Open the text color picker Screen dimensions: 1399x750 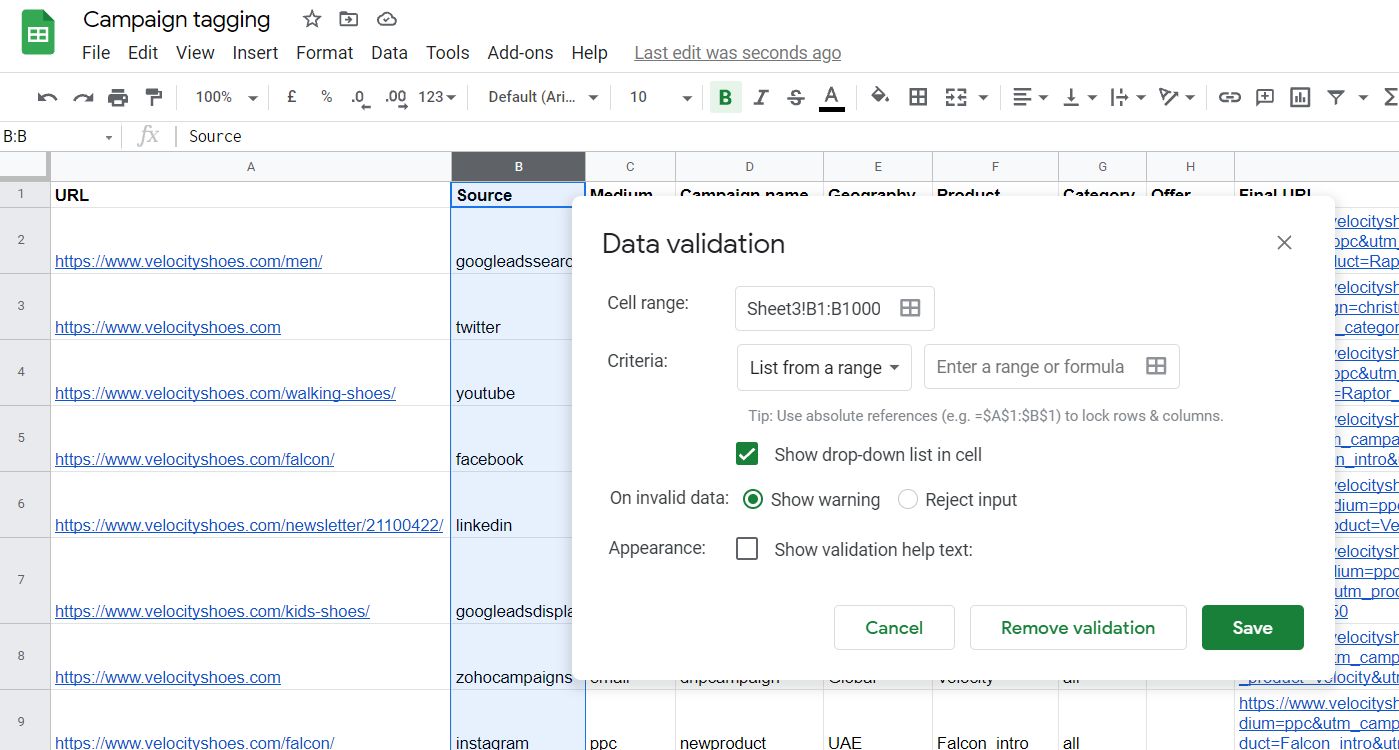[831, 97]
